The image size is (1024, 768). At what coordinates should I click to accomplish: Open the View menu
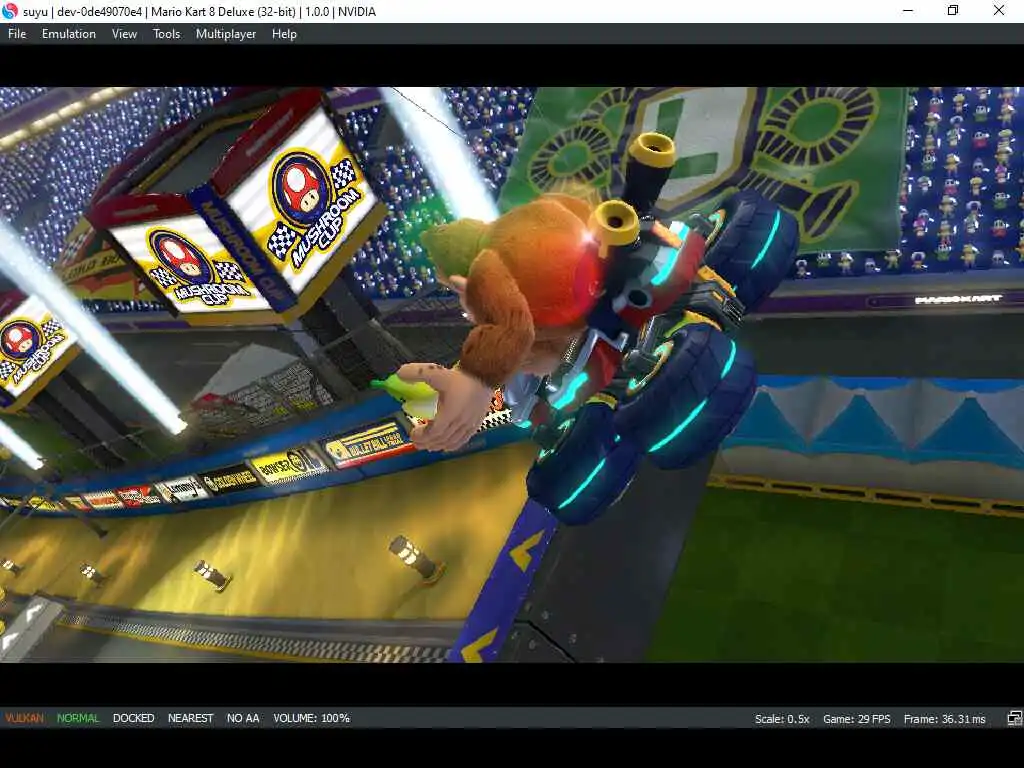point(124,34)
